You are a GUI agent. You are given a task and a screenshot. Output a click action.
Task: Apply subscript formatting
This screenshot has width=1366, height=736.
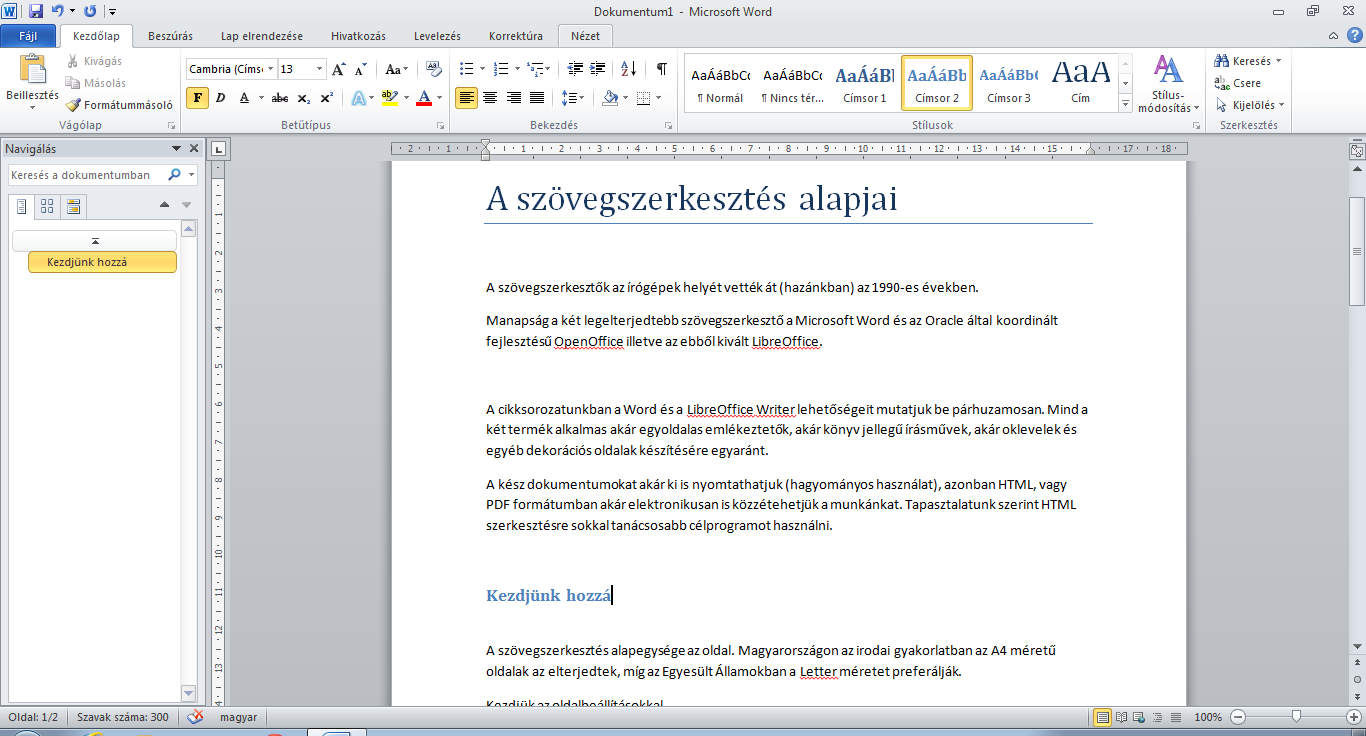(304, 98)
